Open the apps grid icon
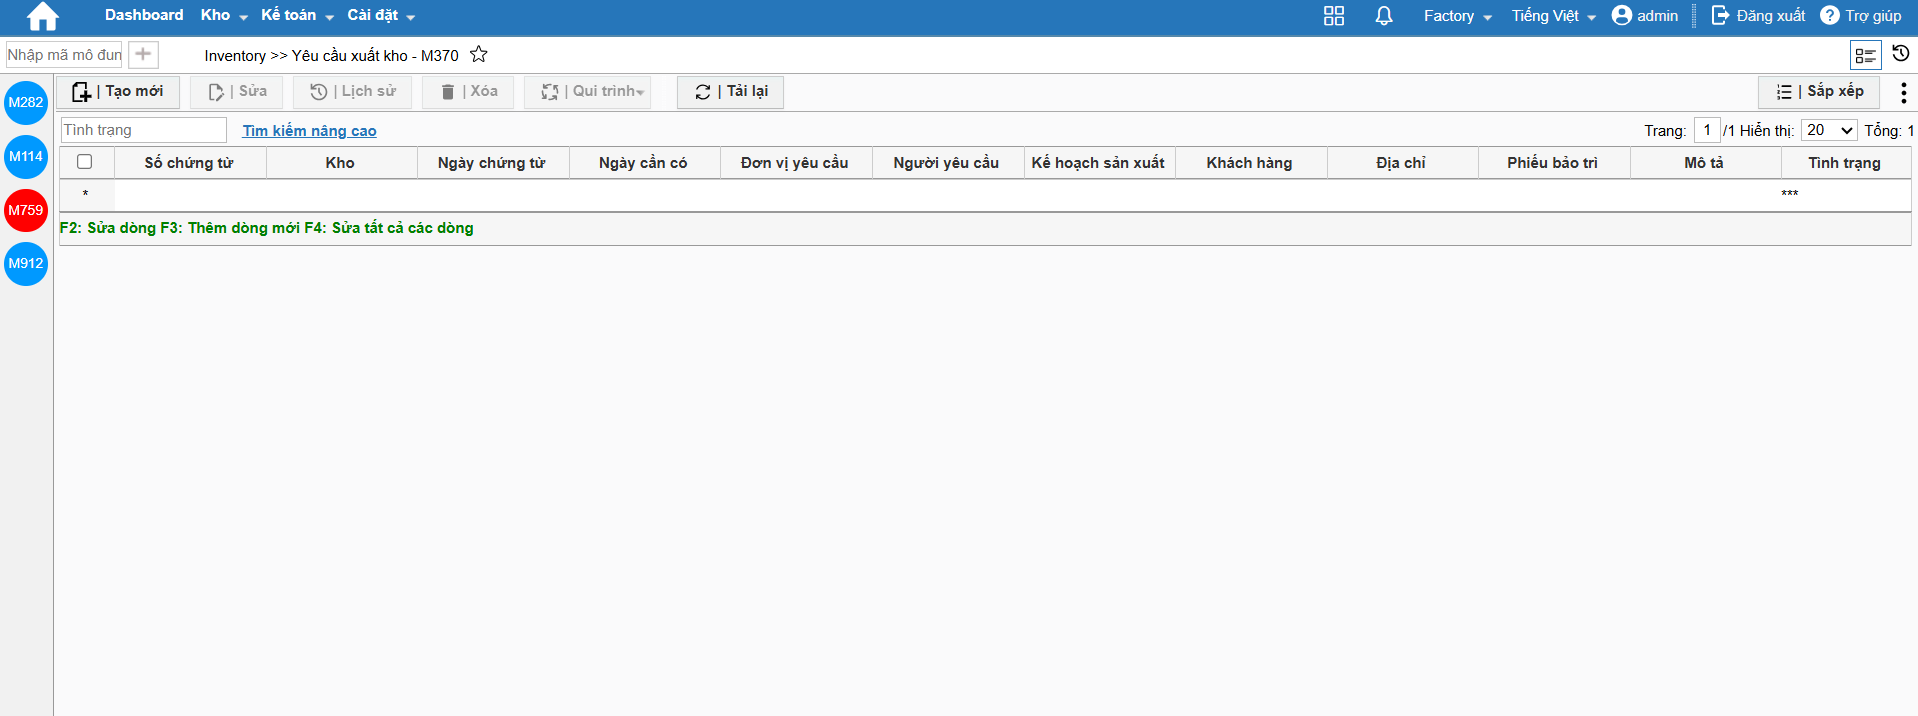Screen dimensions: 1918x716 [1334, 16]
